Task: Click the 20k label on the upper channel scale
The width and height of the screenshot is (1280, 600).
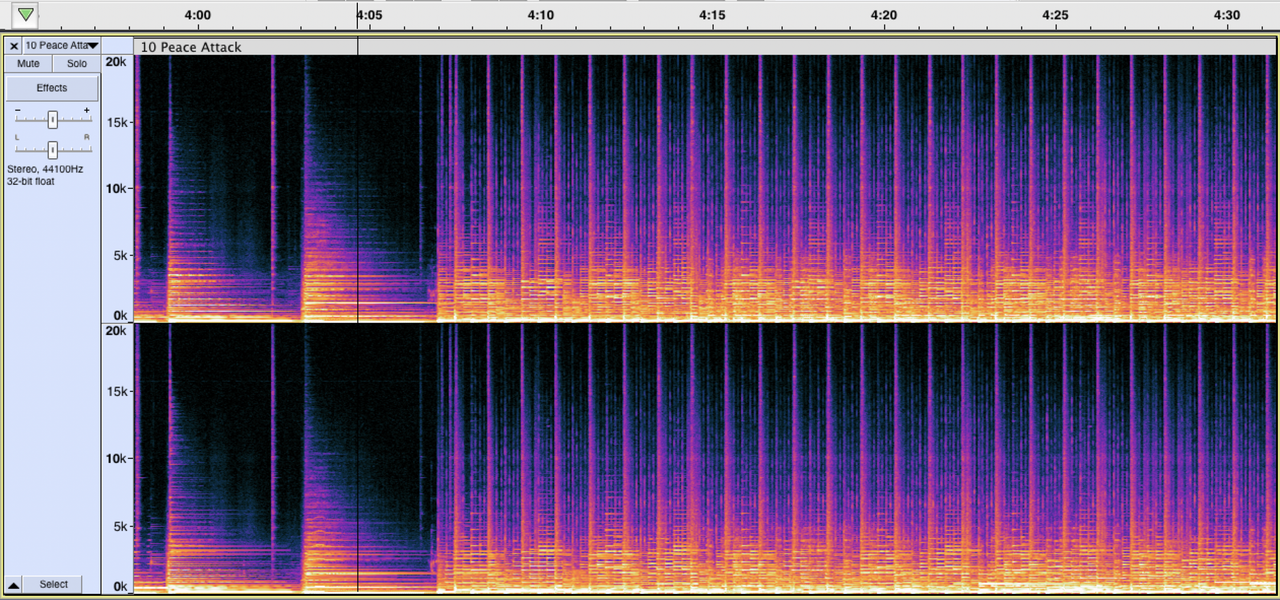Action: [116, 62]
